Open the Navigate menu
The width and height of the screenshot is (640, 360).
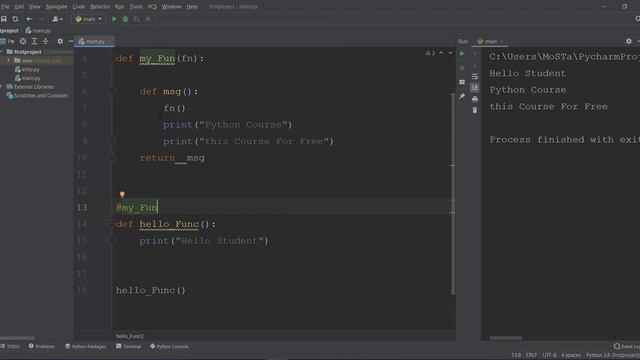56,7
